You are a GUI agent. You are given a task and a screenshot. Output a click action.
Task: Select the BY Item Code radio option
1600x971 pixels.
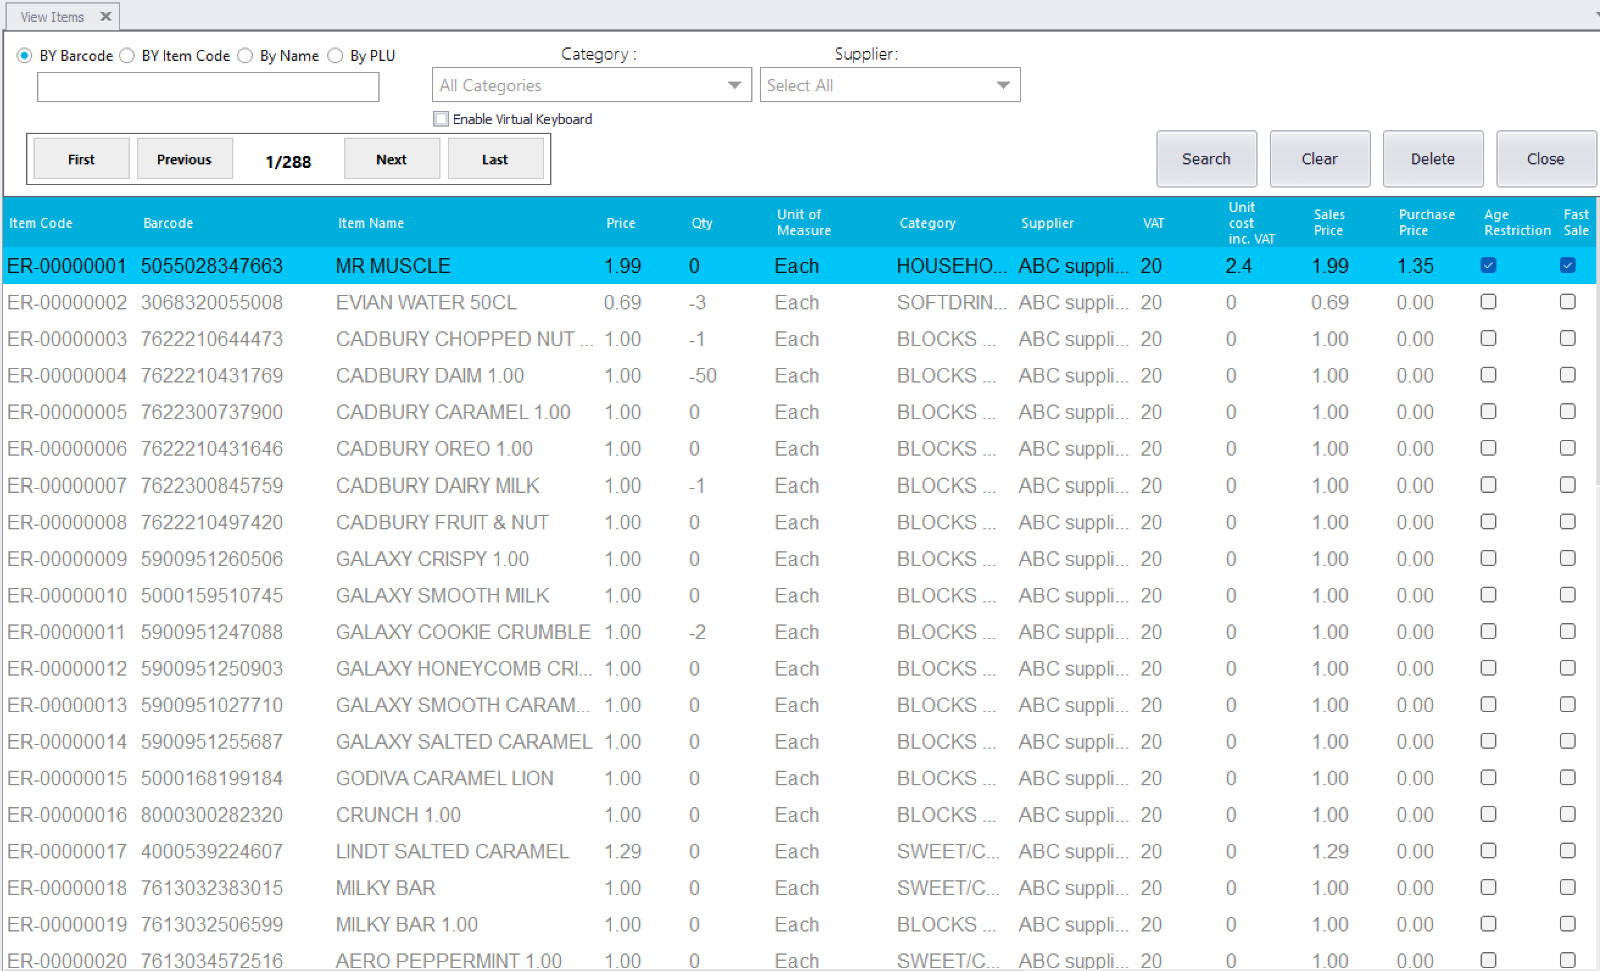pyautogui.click(x=127, y=56)
